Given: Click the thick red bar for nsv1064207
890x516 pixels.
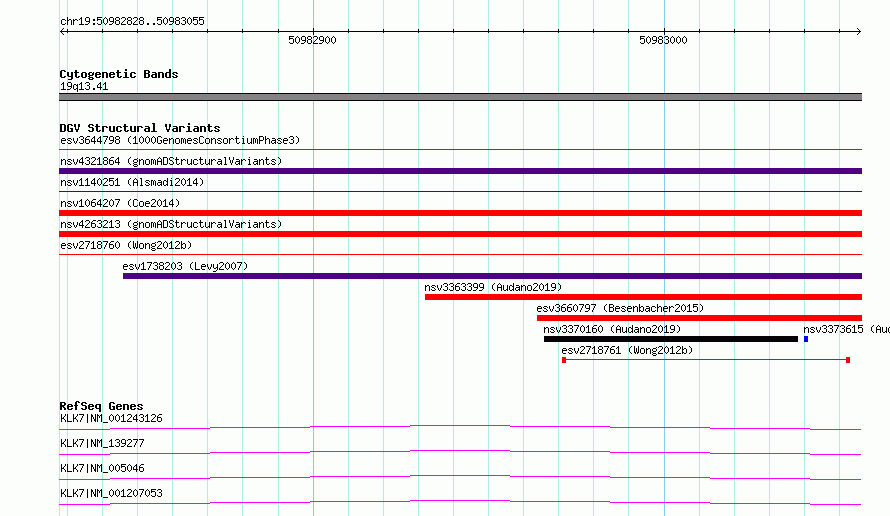Looking at the screenshot, I should click(x=460, y=213).
